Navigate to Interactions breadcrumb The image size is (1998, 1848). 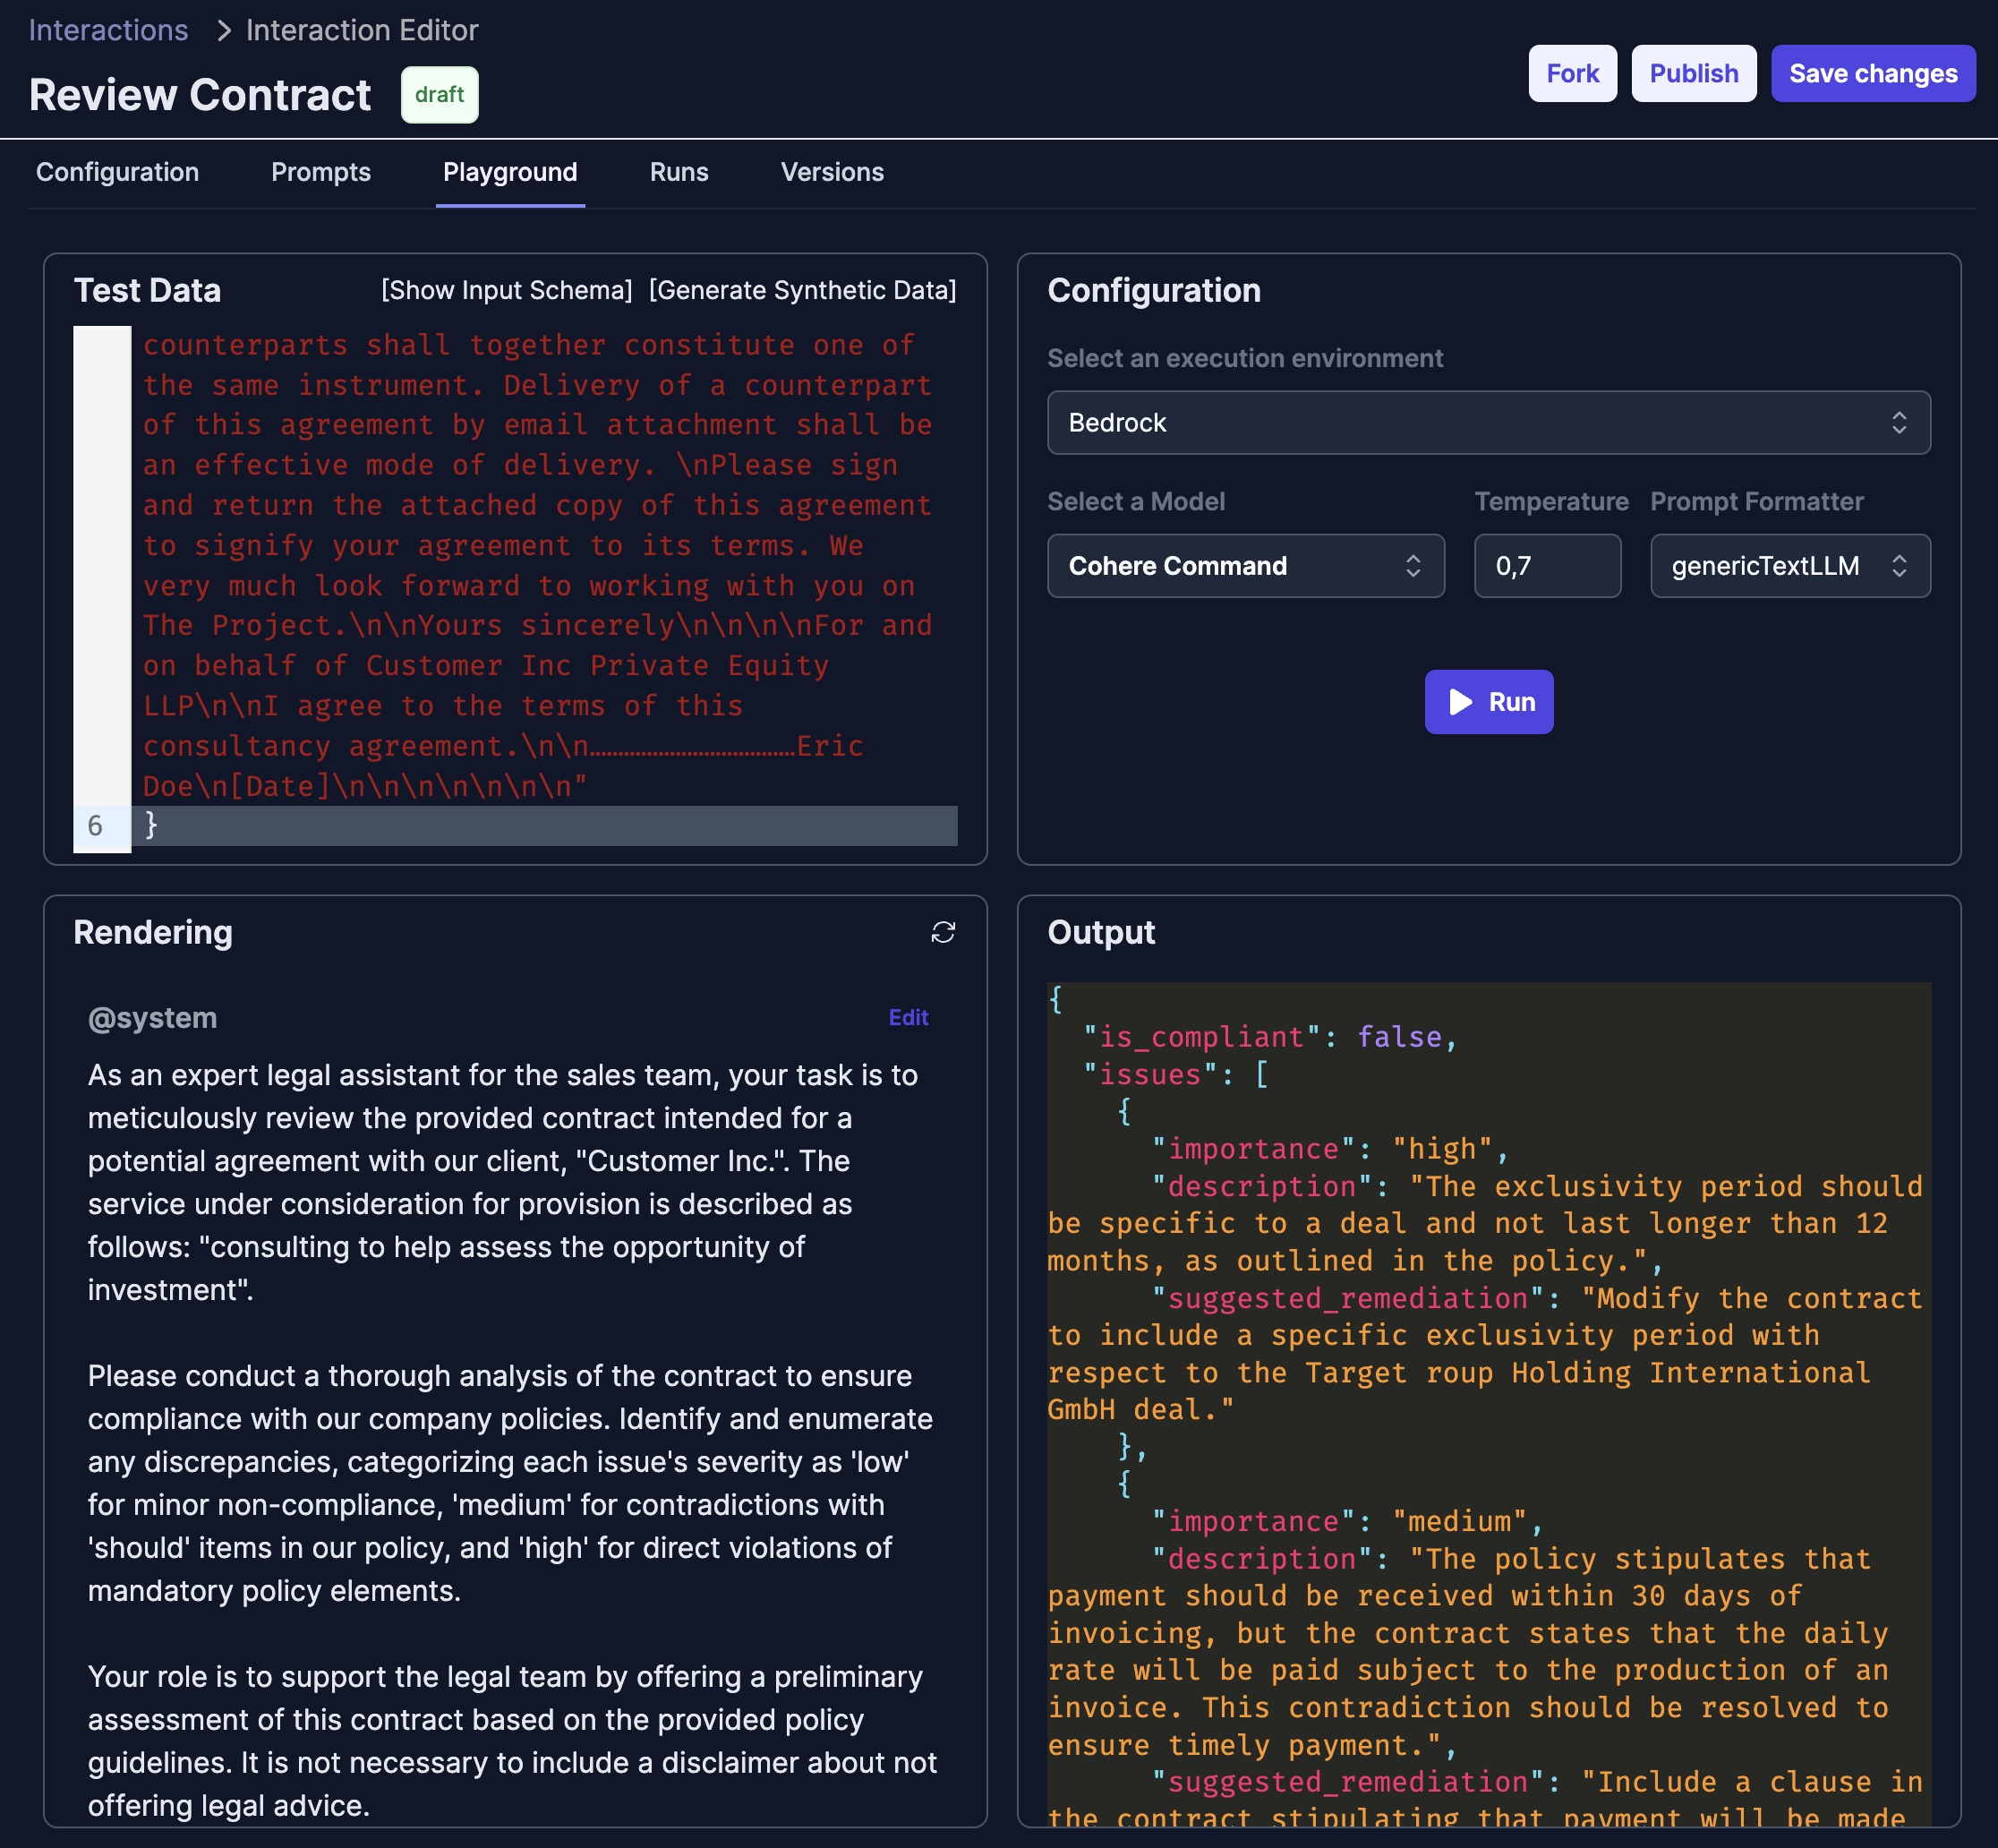tap(108, 30)
